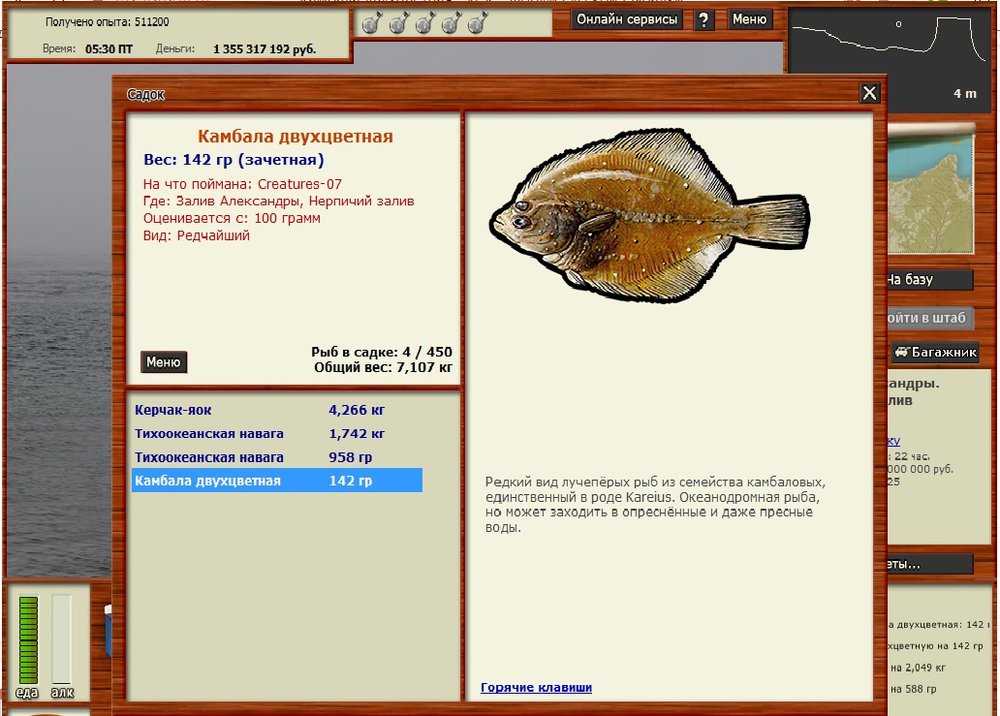
Task: Click the fifth medal icon in the top bar
Action: [x=475, y=22]
